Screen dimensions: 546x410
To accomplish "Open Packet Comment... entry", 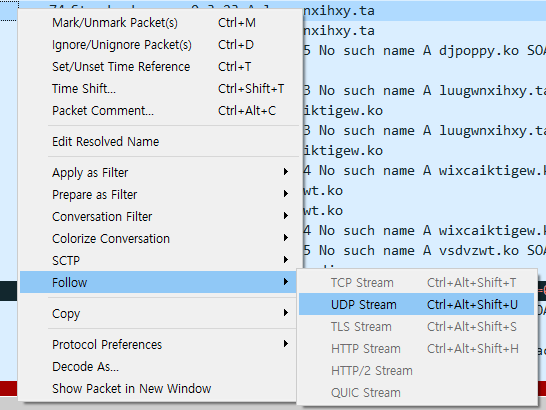I will [x=158, y=111].
